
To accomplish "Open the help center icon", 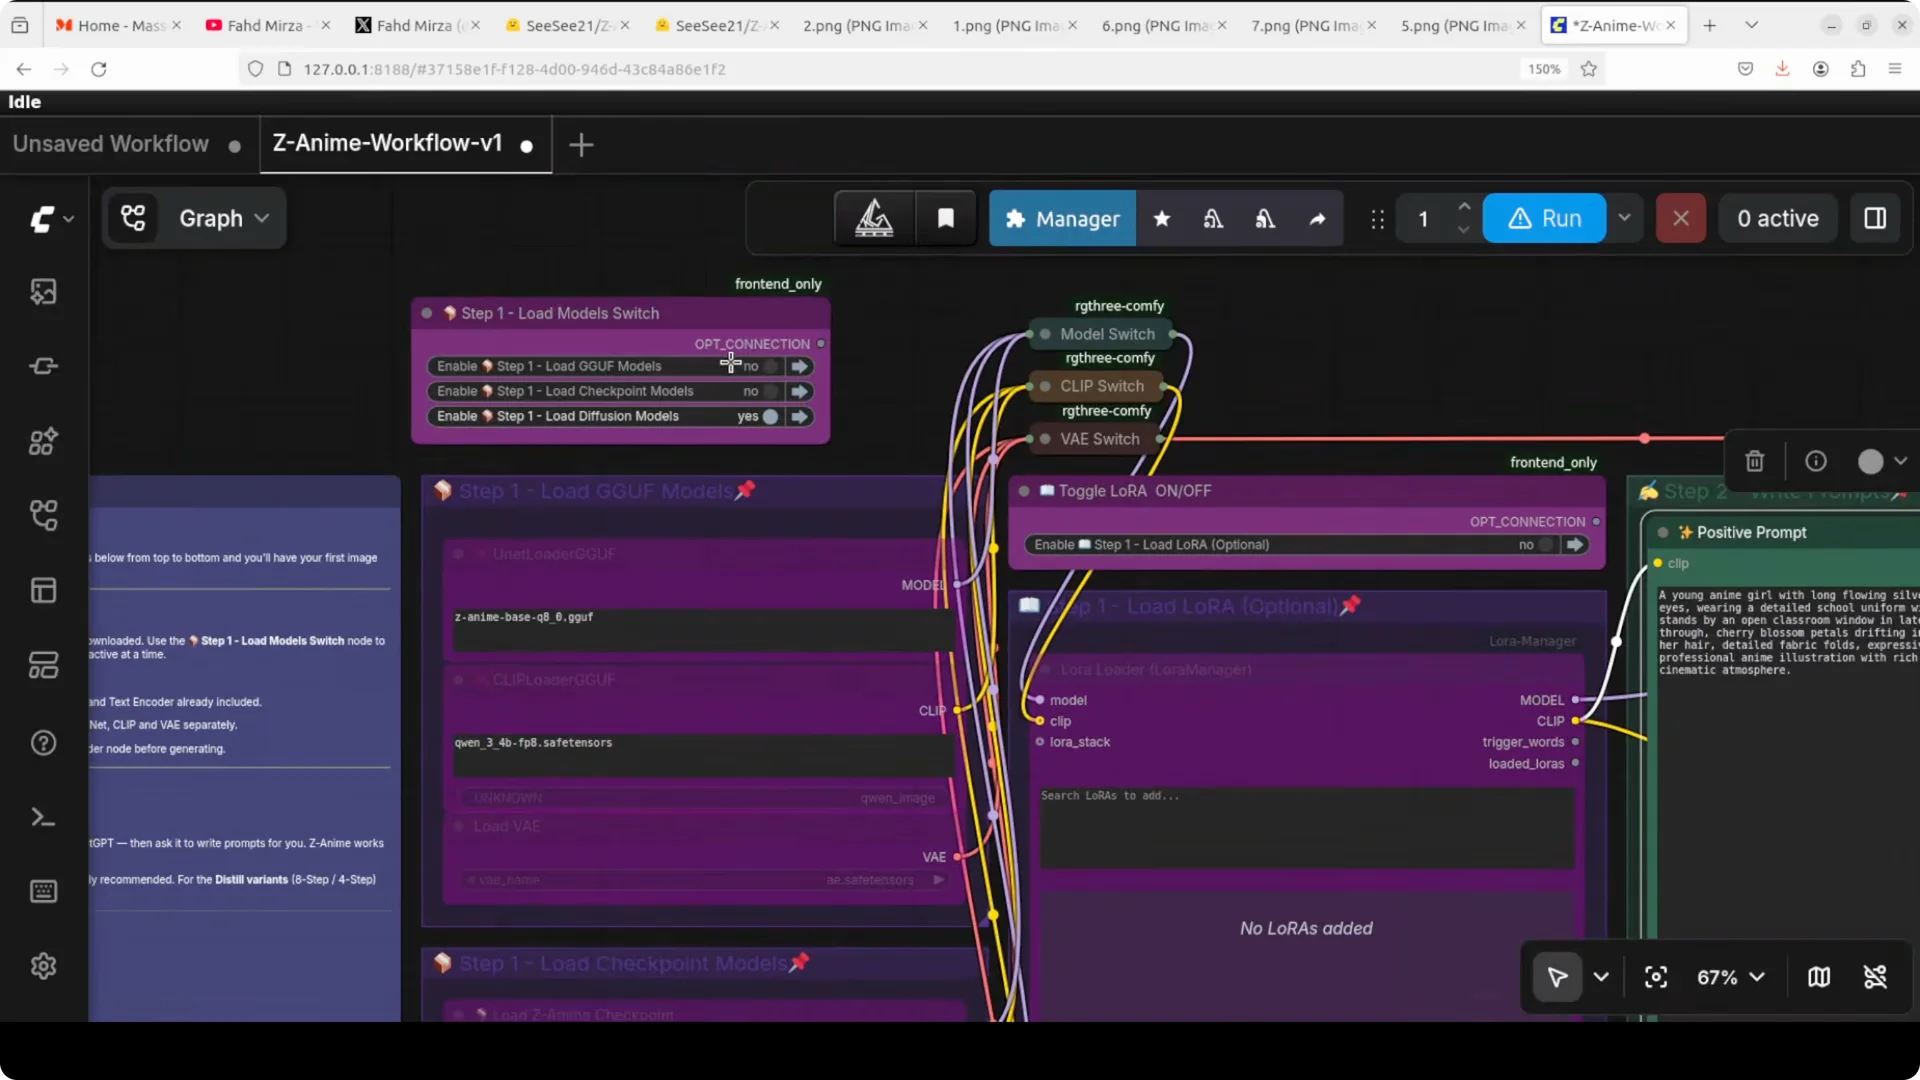I will click(43, 743).
